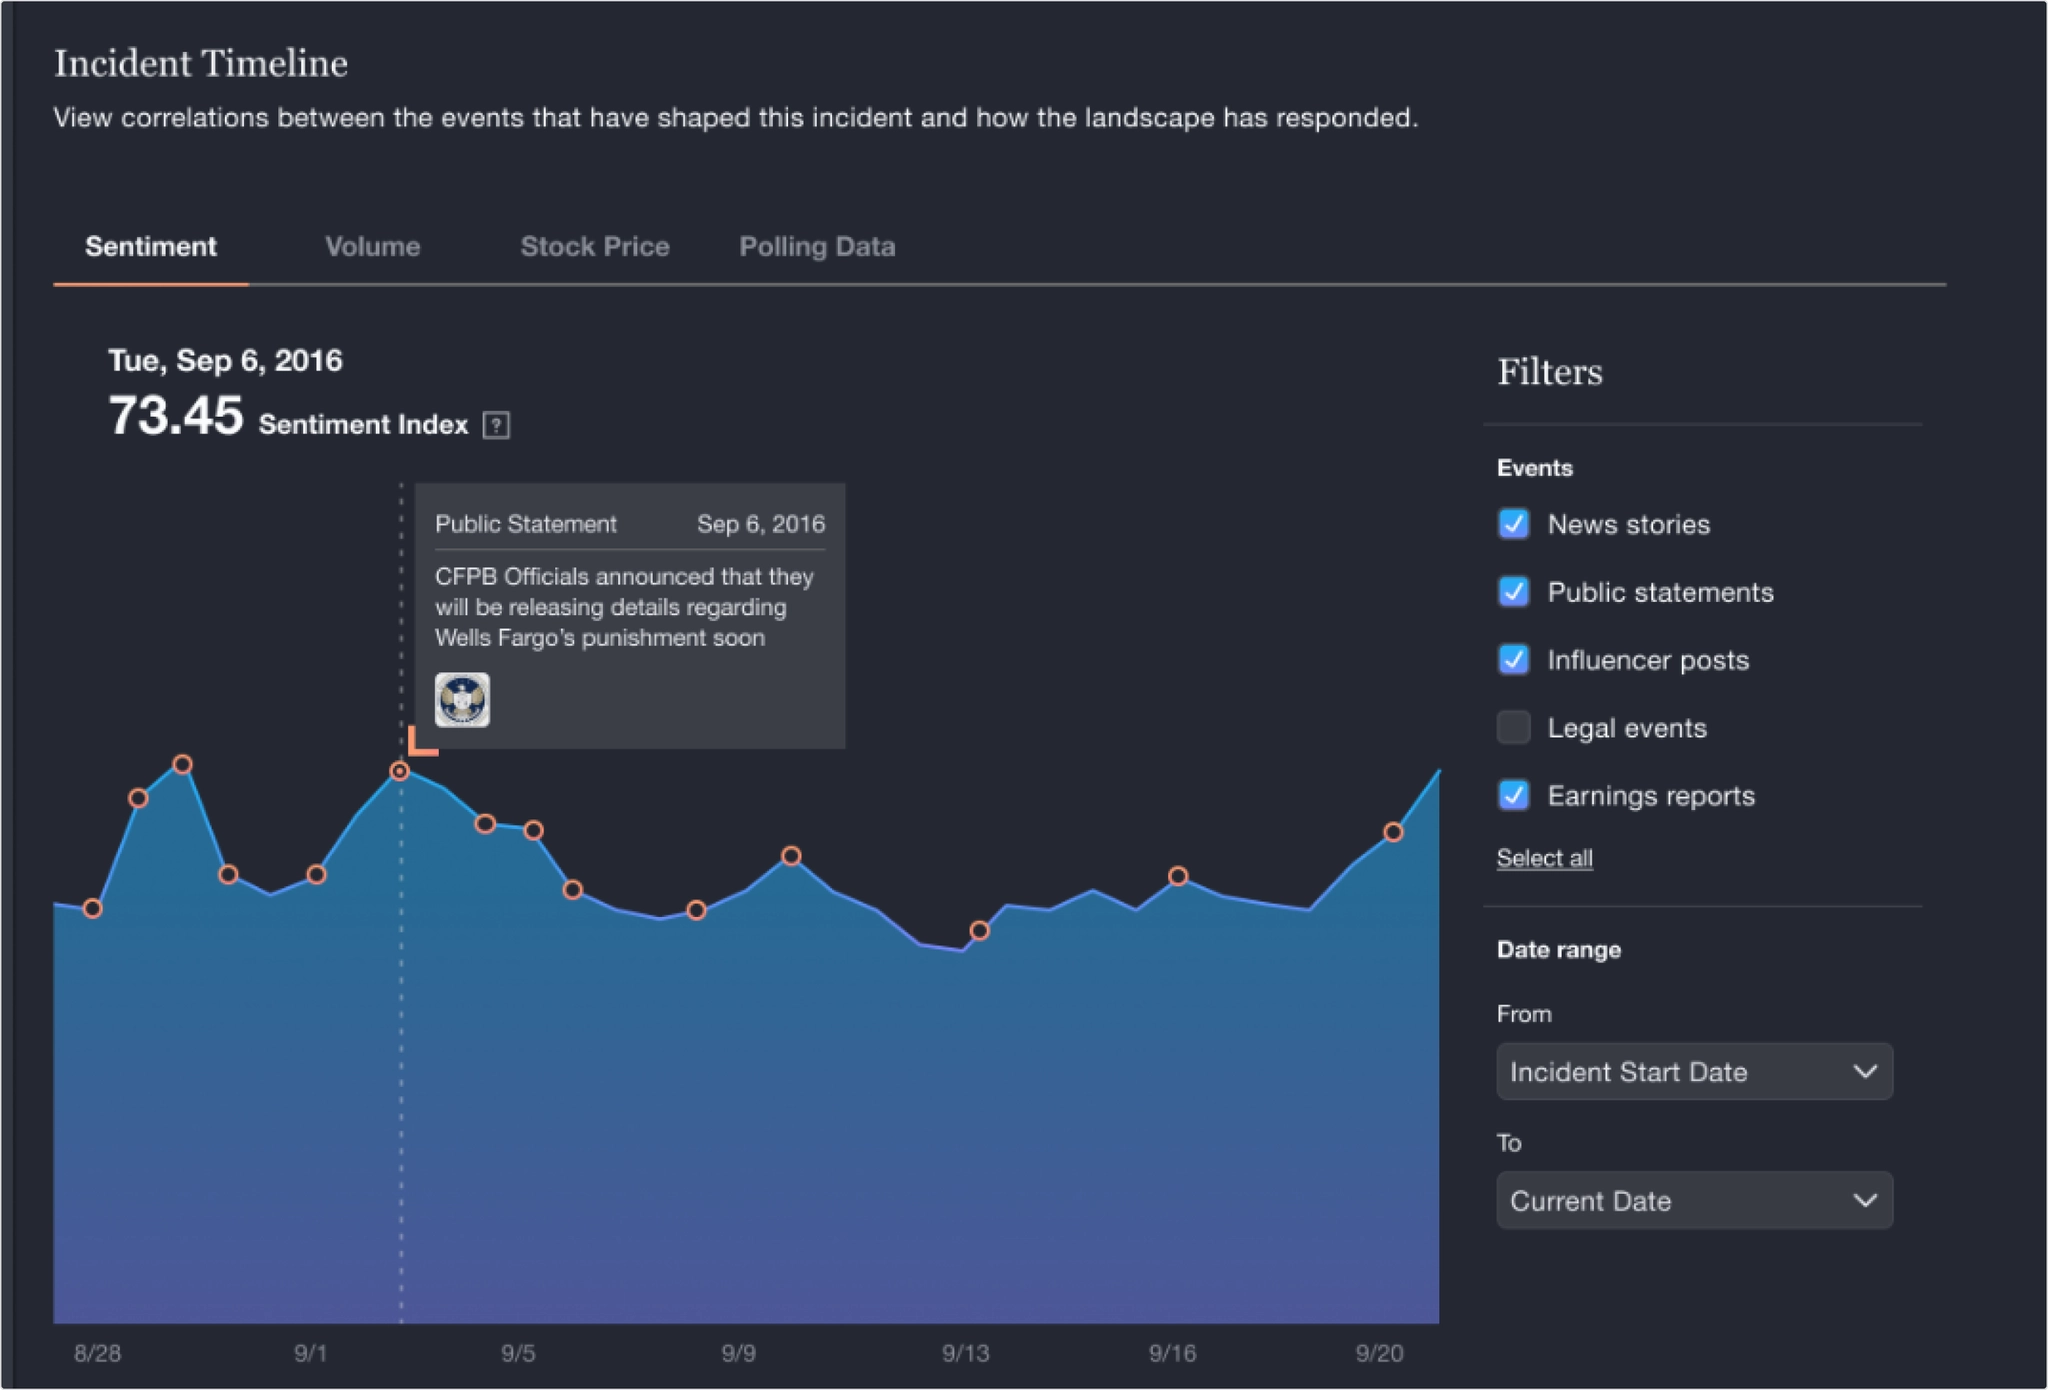Uncheck the News stories checkbox
2048x1390 pixels.
[1513, 524]
